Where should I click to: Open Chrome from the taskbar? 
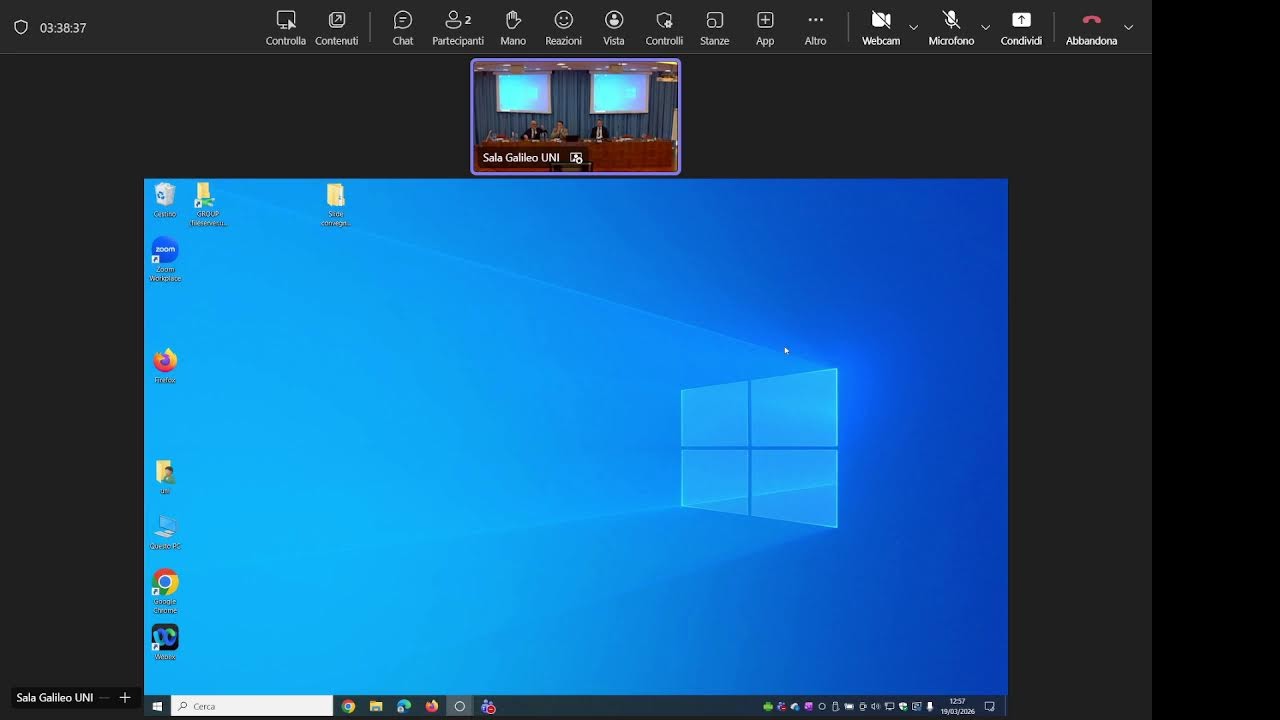click(x=348, y=706)
